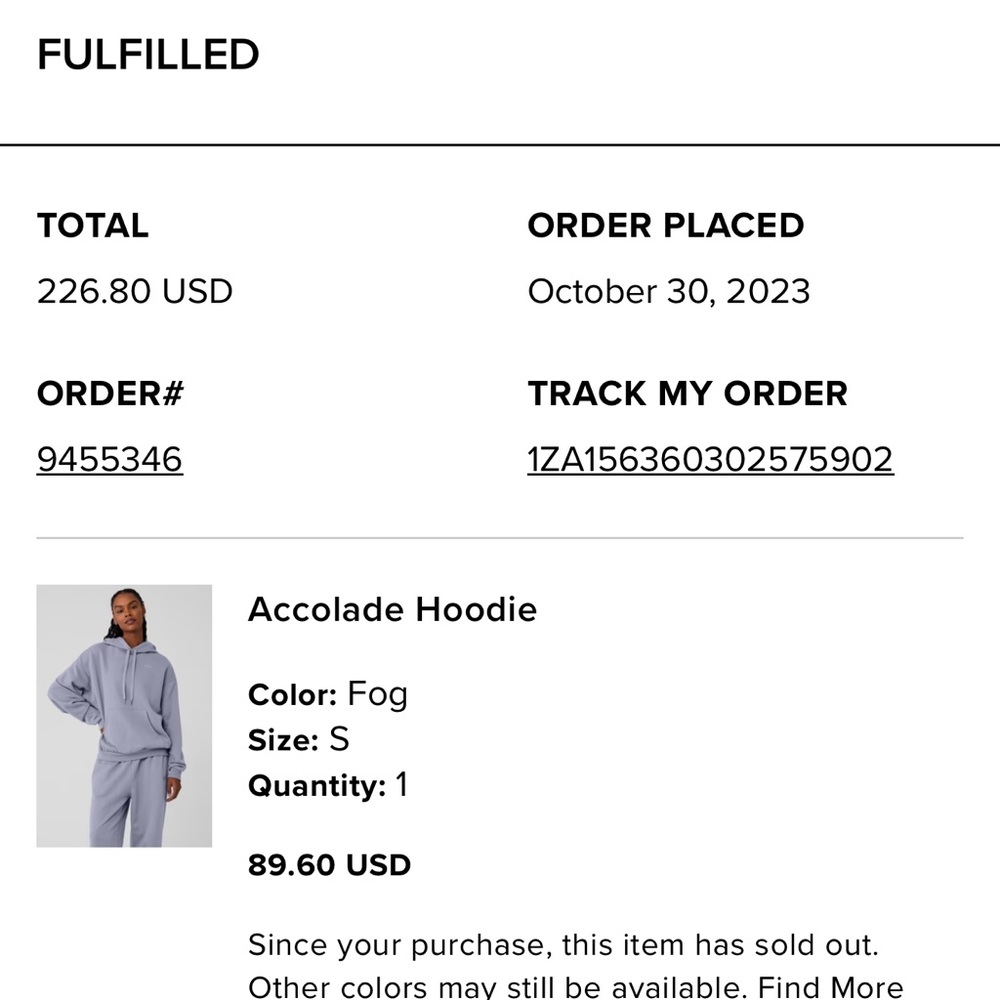Viewport: 1000px width, 1000px height.
Task: Click the ORDER PLACED date October 30, 2023
Action: coord(668,291)
